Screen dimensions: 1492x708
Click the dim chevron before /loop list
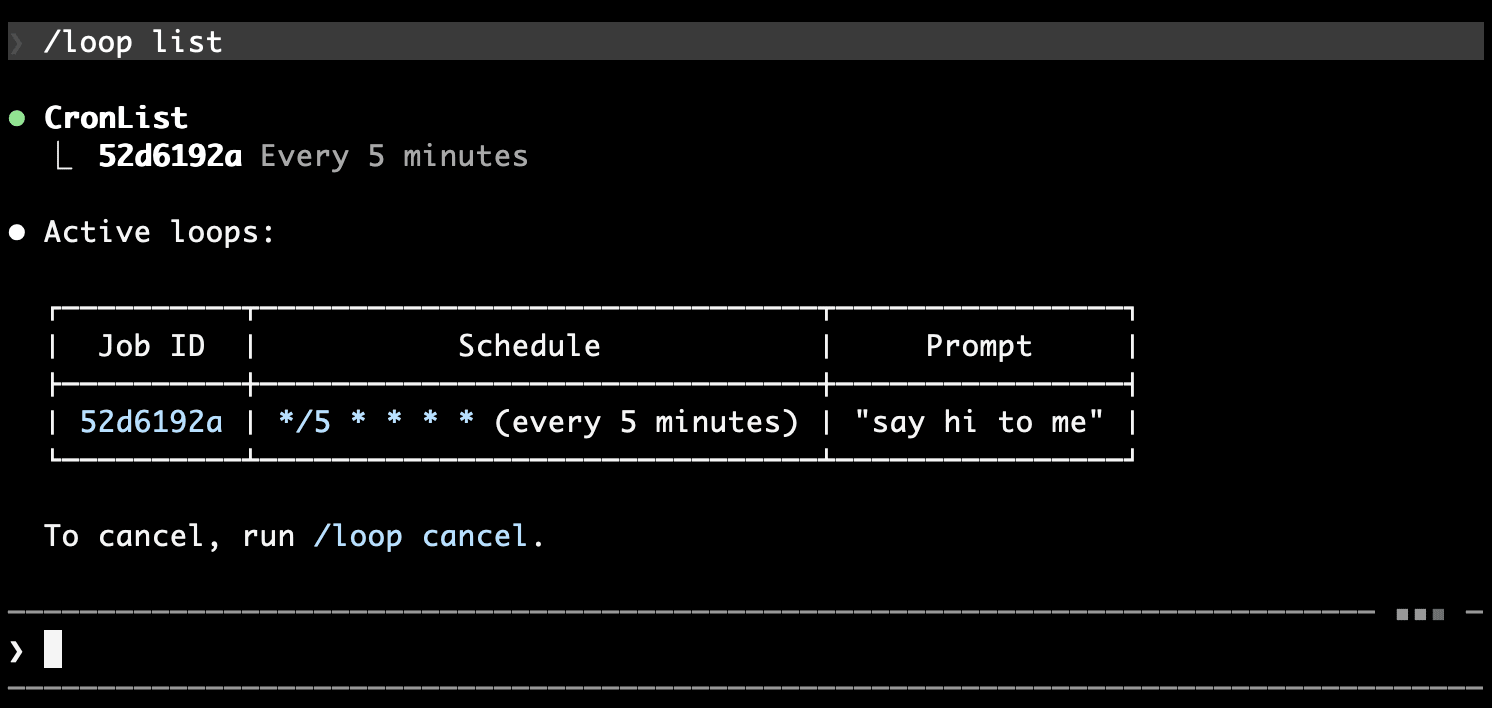pyautogui.click(x=16, y=42)
